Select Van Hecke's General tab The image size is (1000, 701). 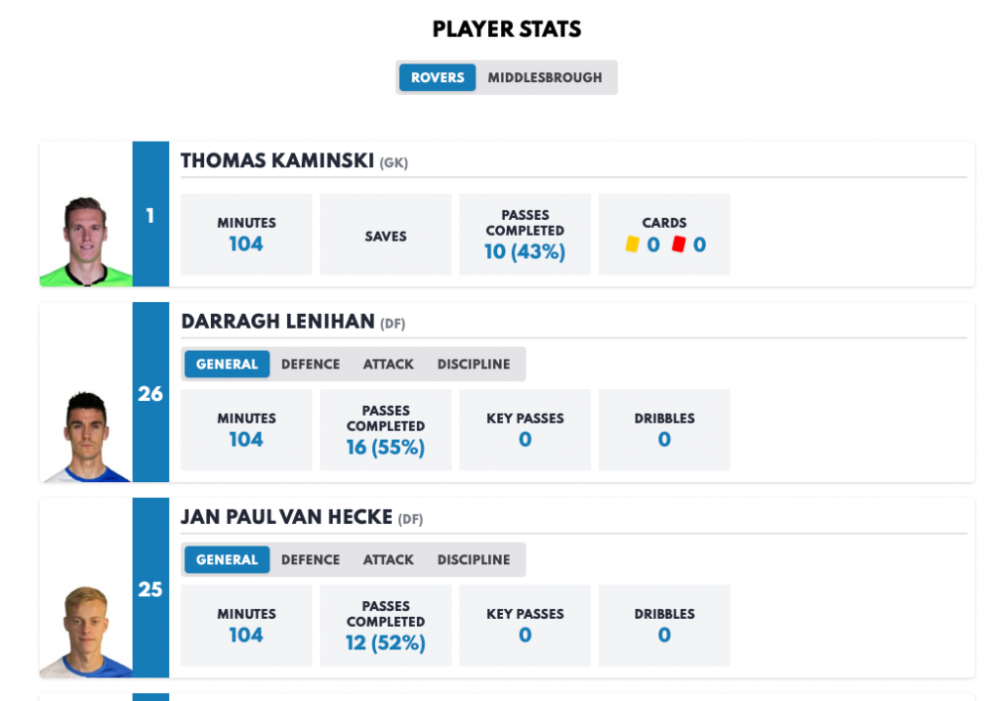227,560
